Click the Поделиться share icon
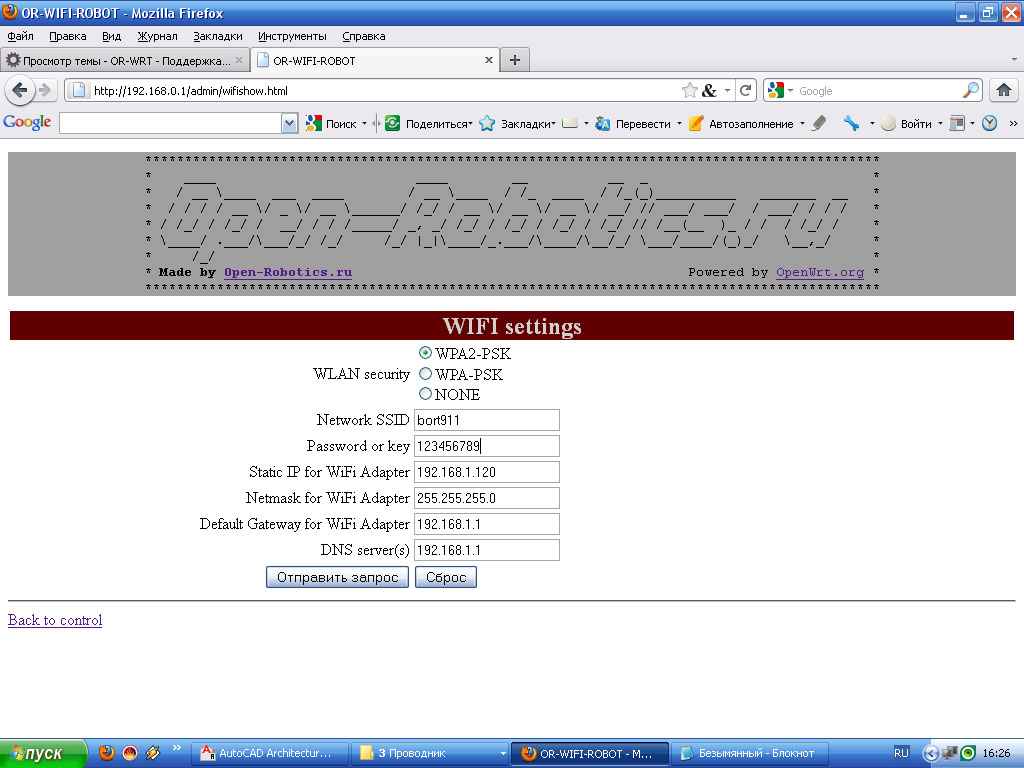Viewport: 1024px width, 768px height. click(x=392, y=123)
